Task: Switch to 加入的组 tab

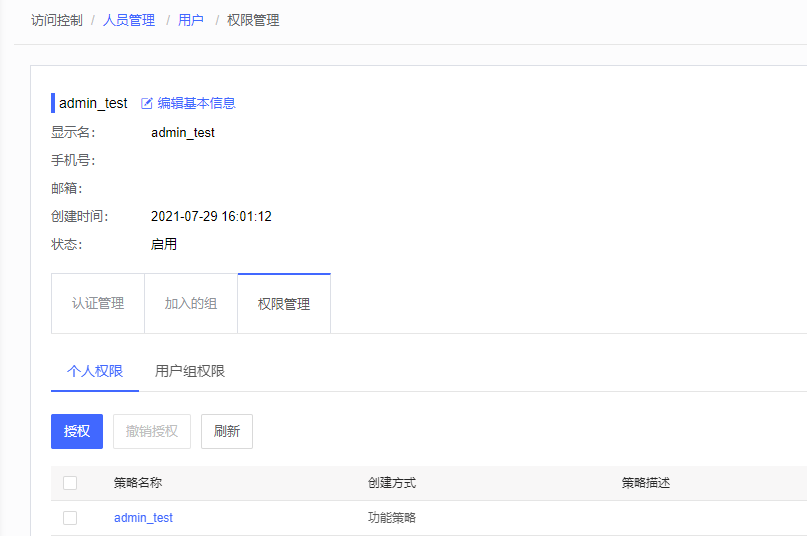Action: coord(191,303)
